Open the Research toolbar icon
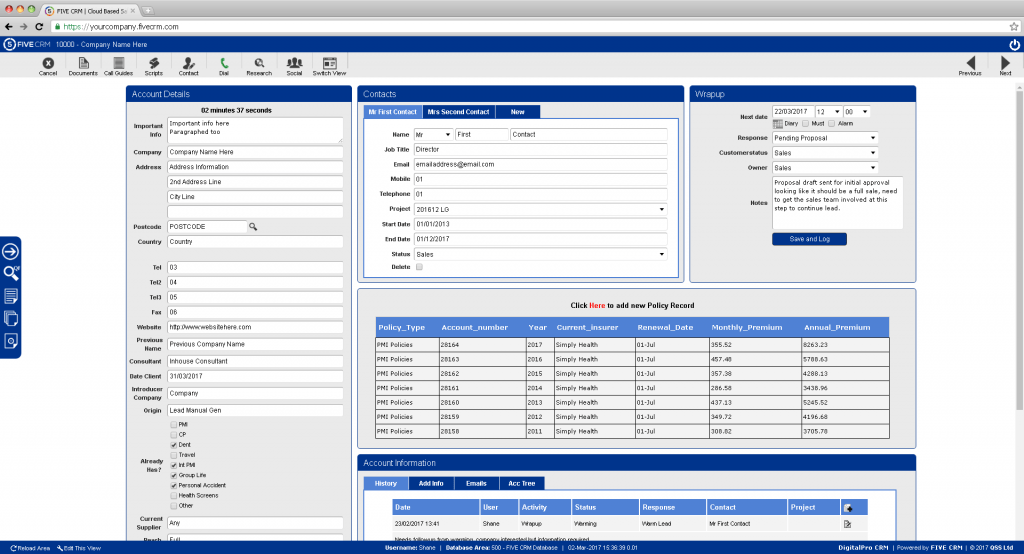 [259, 65]
